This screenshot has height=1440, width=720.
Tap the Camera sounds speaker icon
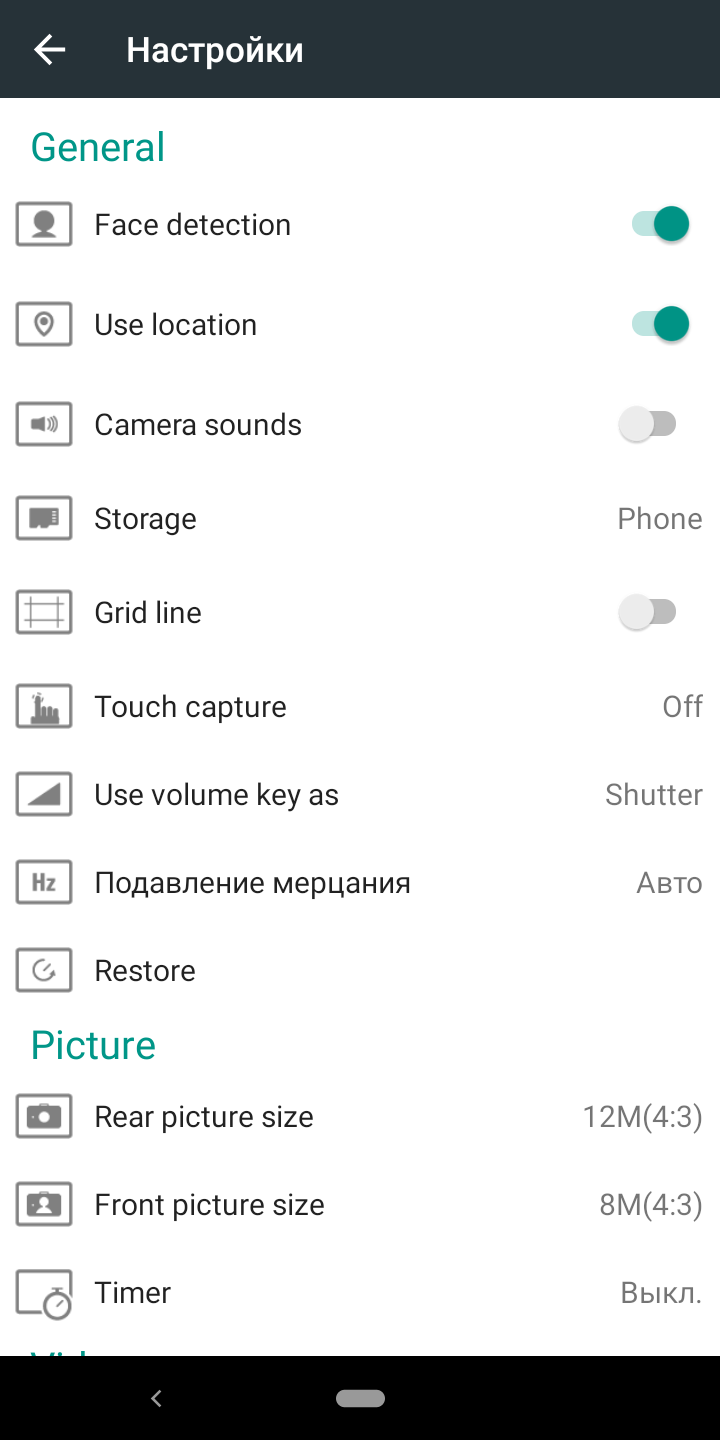click(44, 424)
